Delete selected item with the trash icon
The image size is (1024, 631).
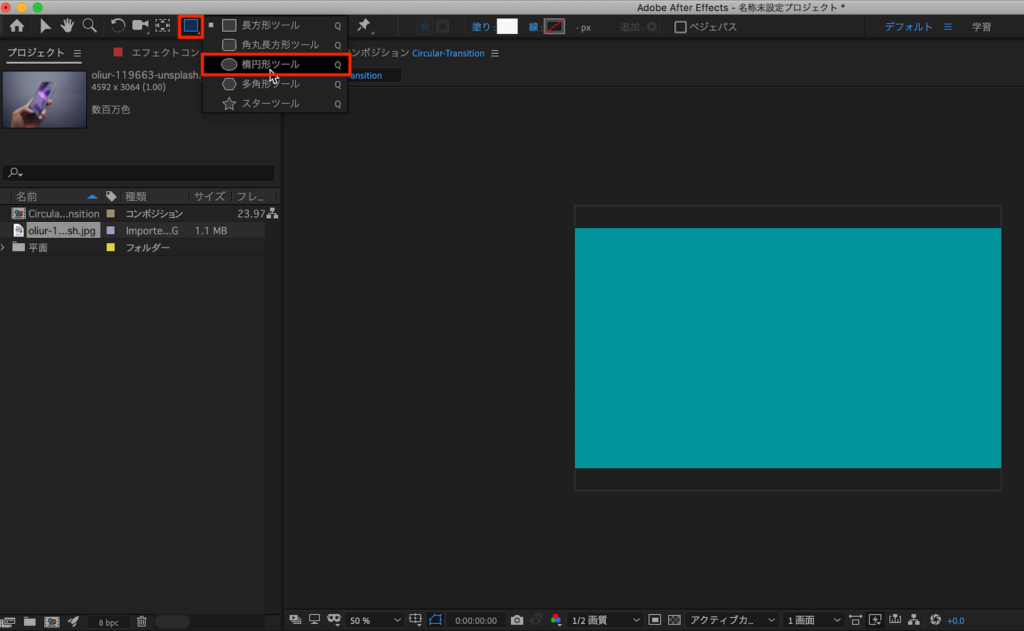click(x=141, y=621)
